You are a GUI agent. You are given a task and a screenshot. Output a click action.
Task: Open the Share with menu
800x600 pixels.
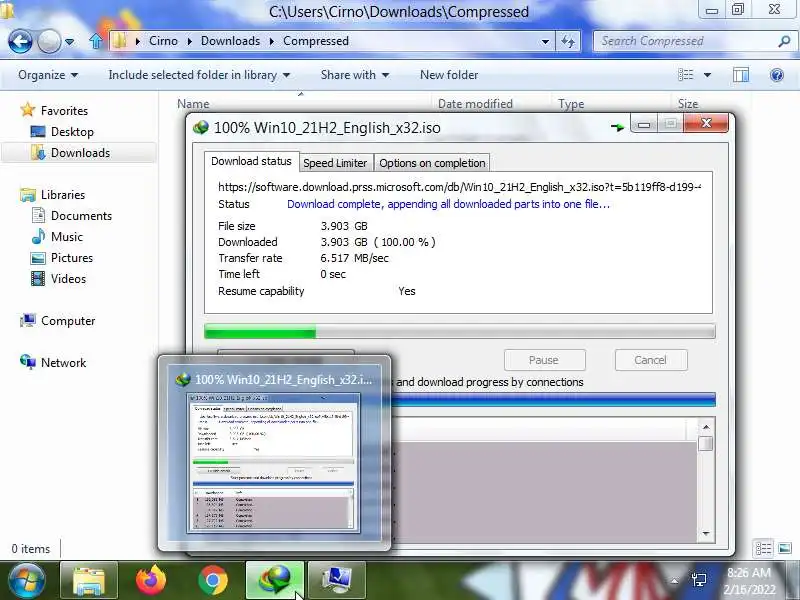click(355, 75)
